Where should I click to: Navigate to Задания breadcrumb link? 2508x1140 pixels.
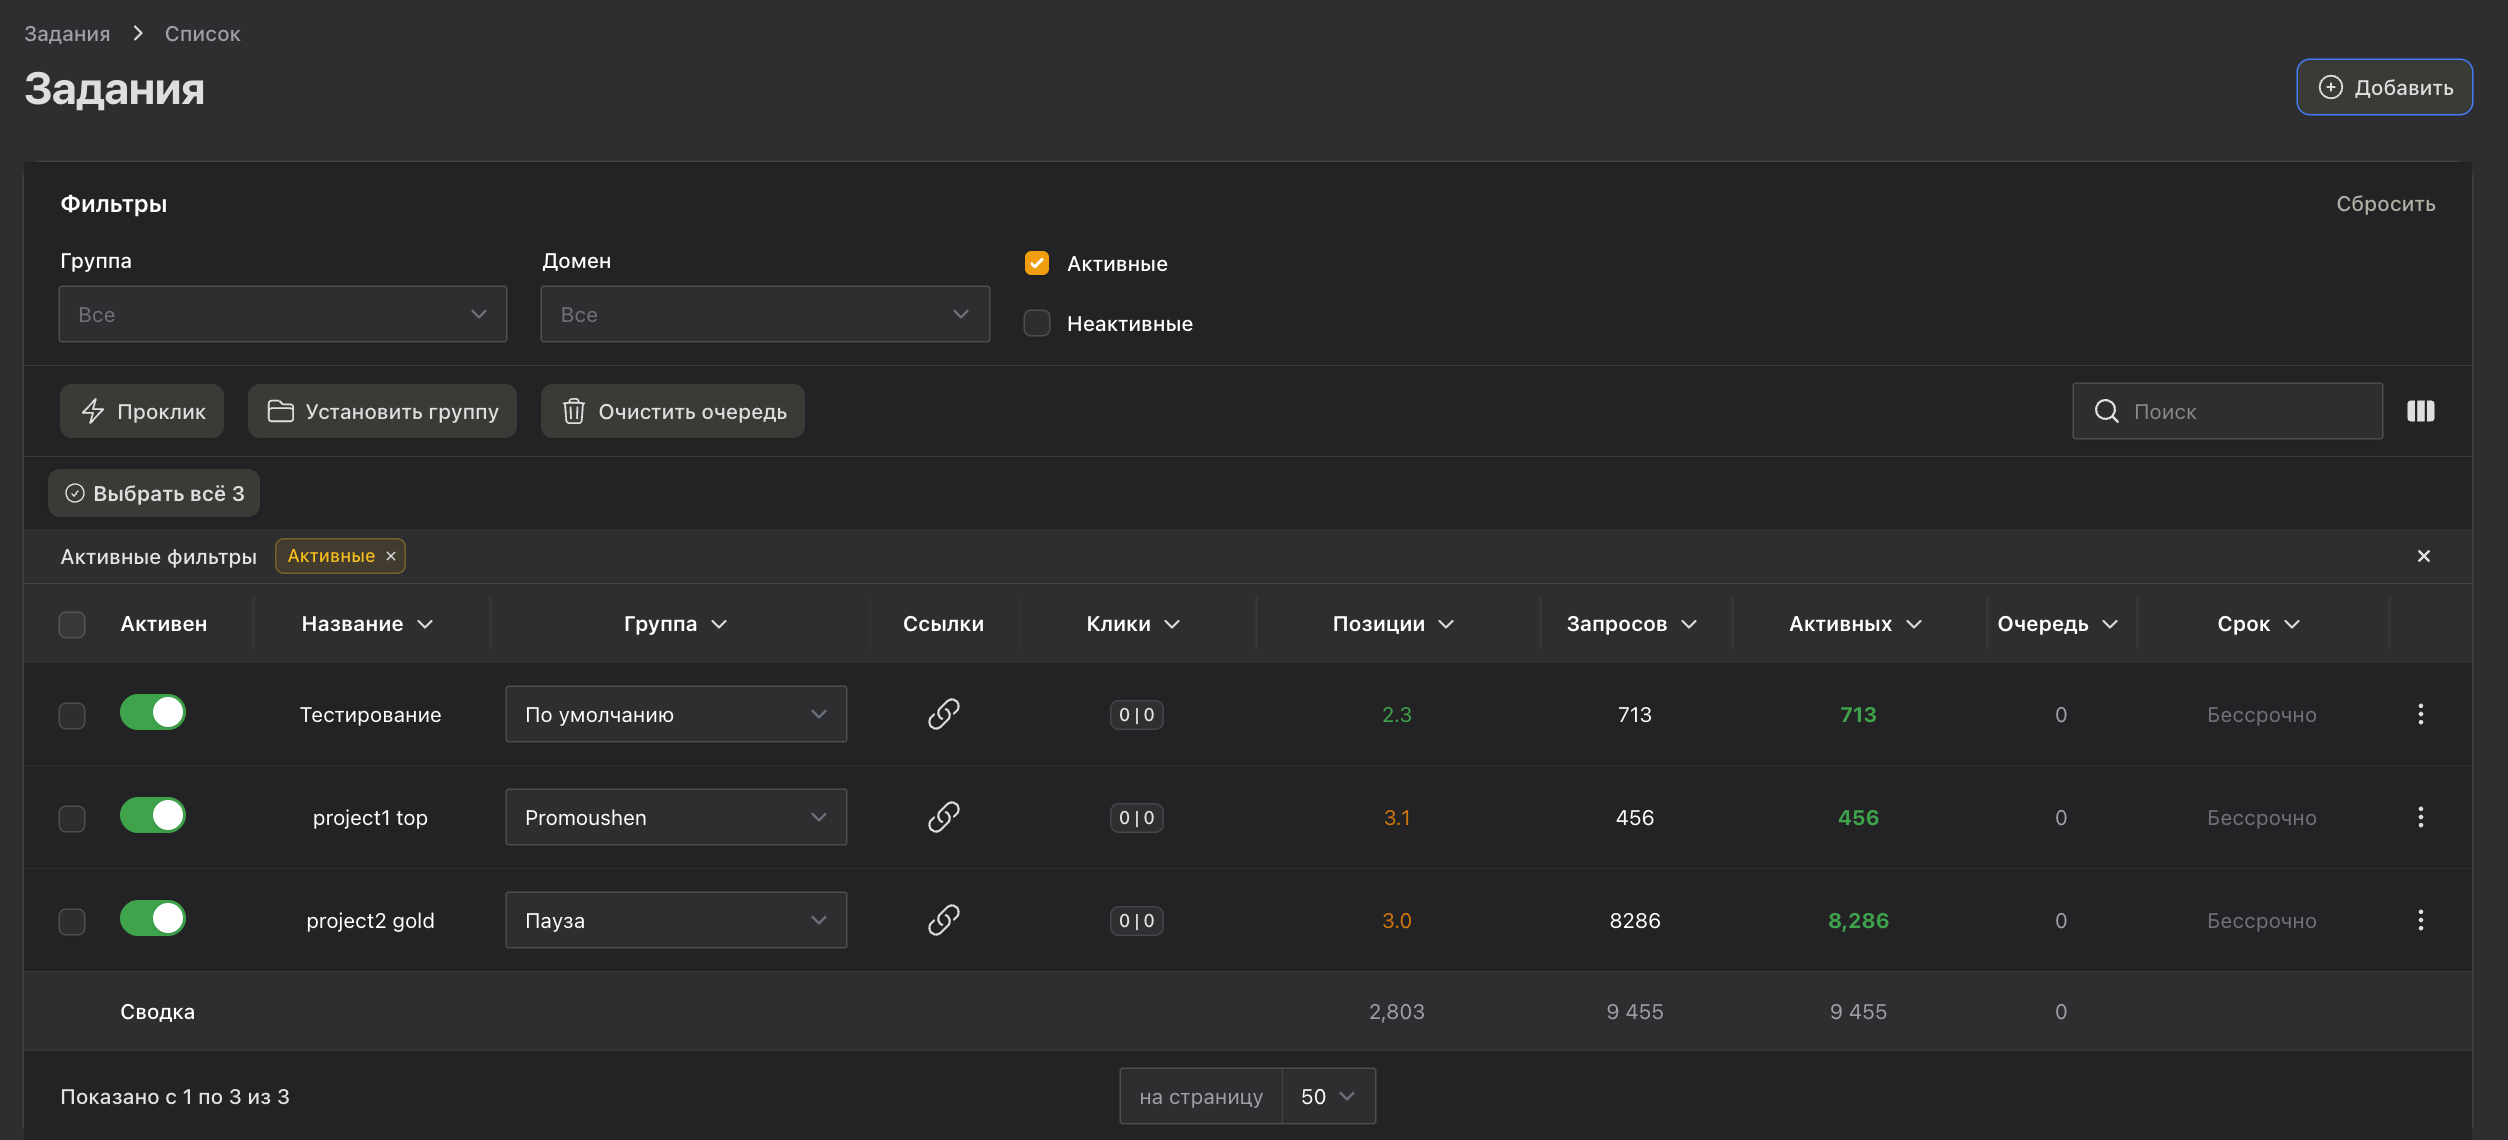(x=67, y=32)
